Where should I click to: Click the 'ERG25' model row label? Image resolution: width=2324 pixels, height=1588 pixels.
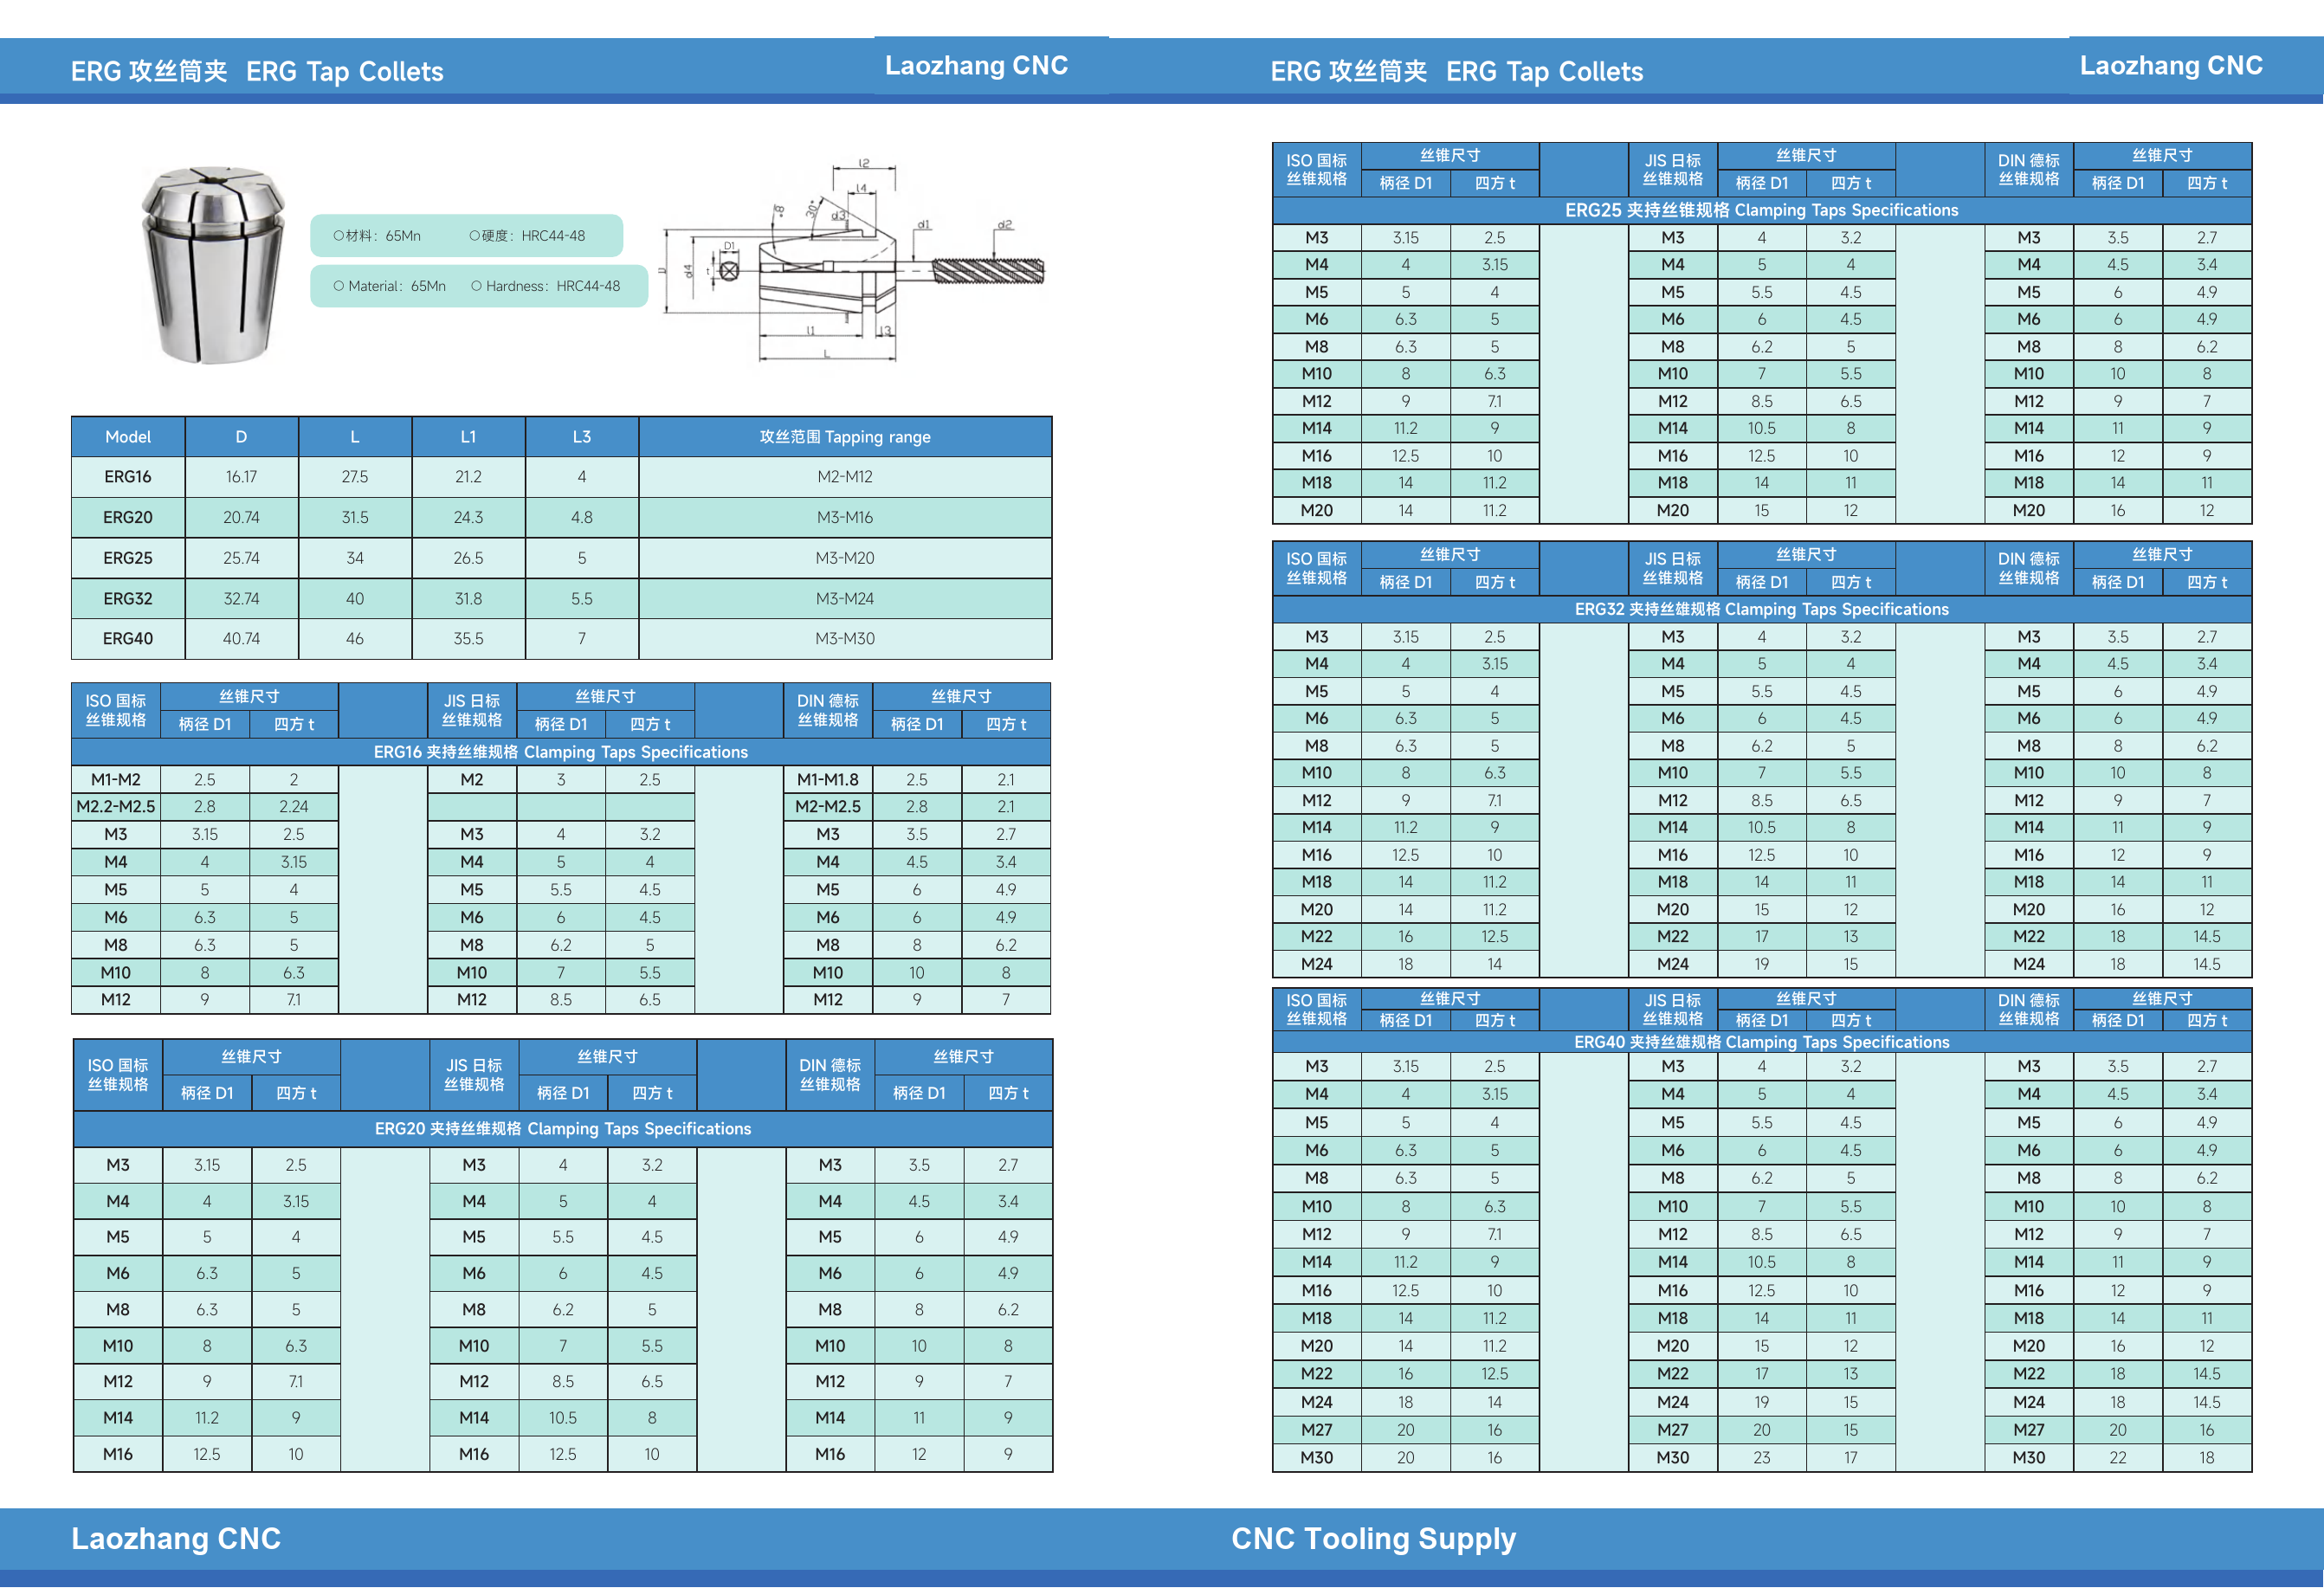pyautogui.click(x=128, y=558)
